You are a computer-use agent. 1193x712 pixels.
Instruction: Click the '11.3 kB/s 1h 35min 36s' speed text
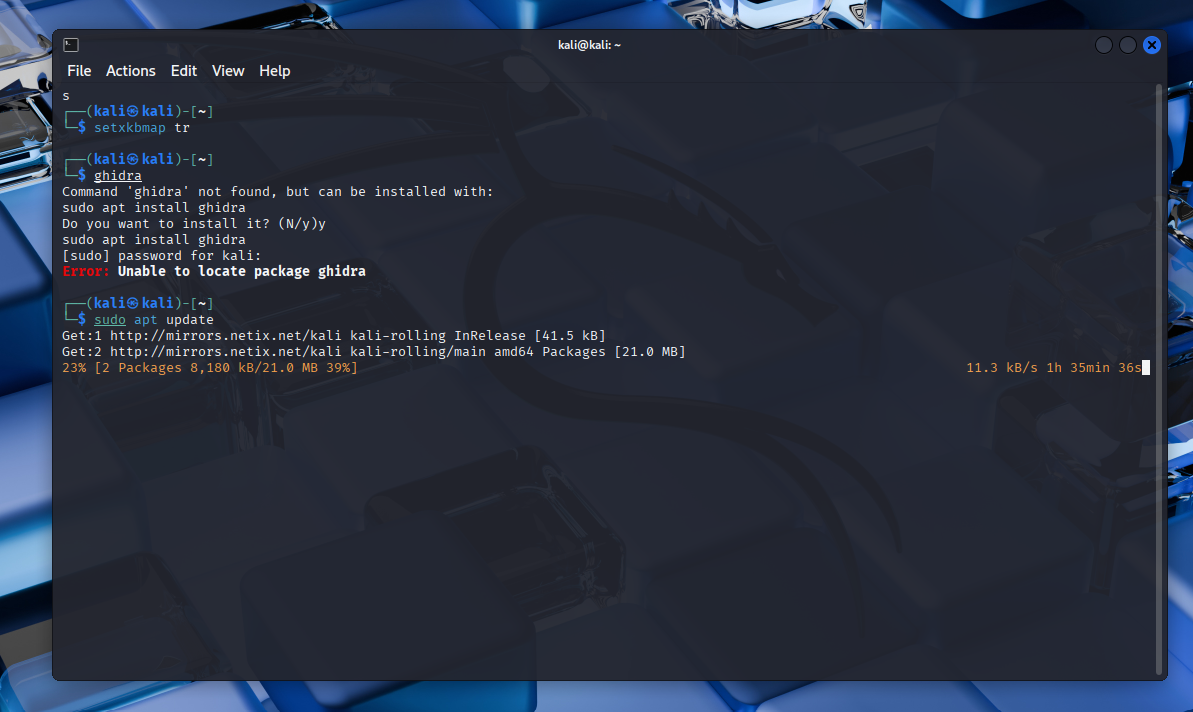tap(1054, 367)
